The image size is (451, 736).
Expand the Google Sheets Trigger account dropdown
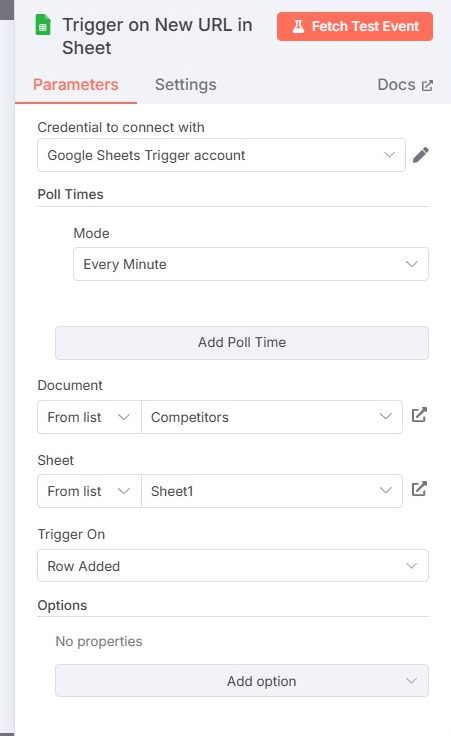coord(221,155)
